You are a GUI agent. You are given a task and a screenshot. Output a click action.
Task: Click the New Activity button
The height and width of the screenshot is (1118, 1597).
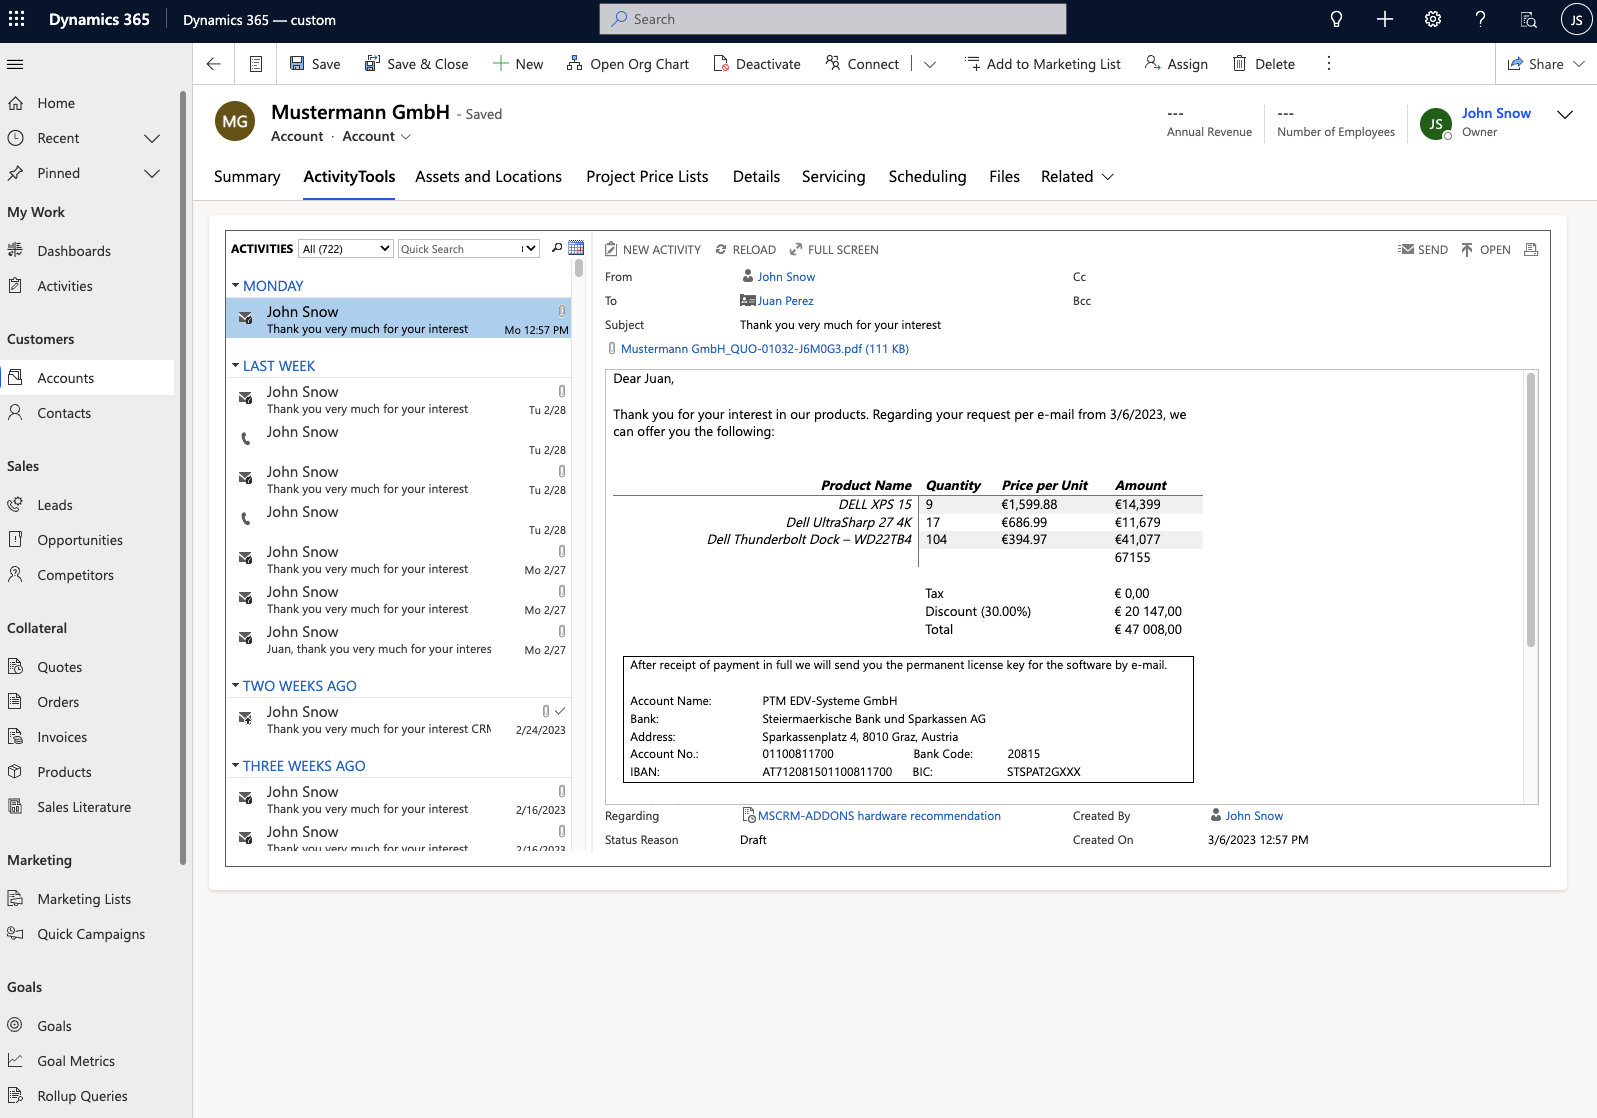(653, 250)
